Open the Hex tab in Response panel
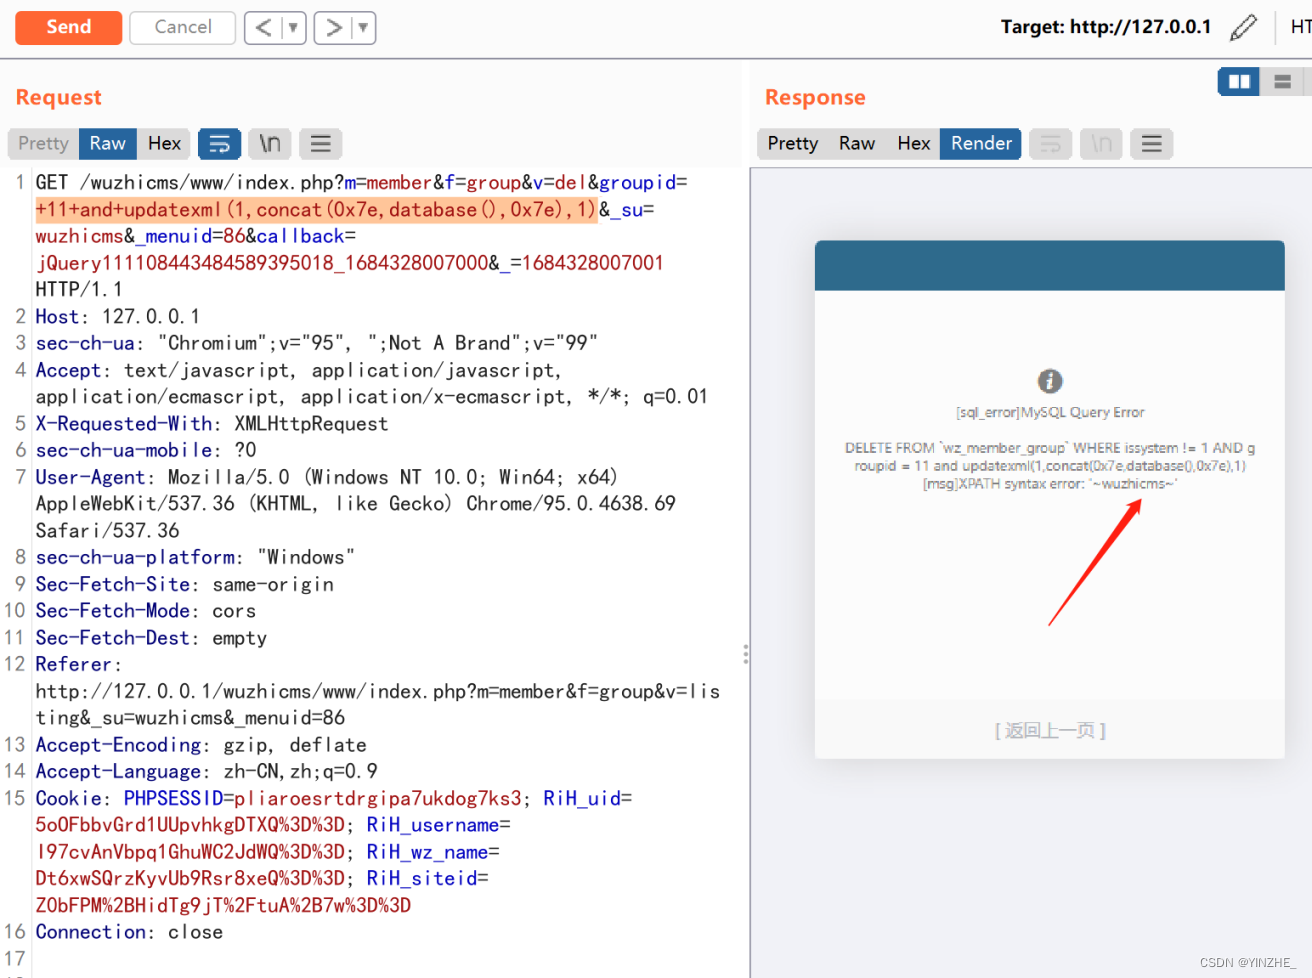This screenshot has height=978, width=1312. pos(913,144)
